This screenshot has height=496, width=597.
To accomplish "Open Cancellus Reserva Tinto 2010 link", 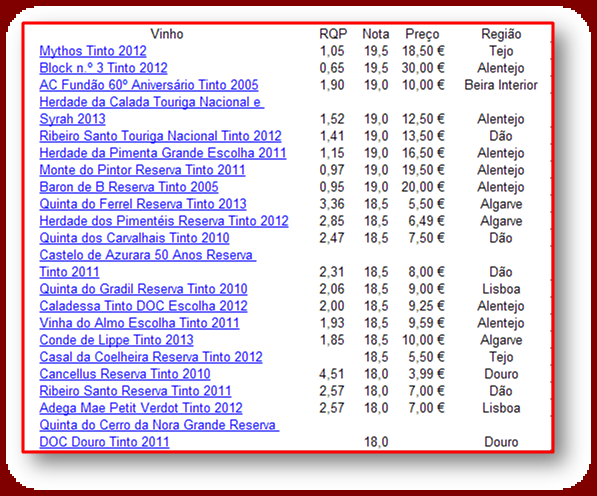I will pos(125,374).
